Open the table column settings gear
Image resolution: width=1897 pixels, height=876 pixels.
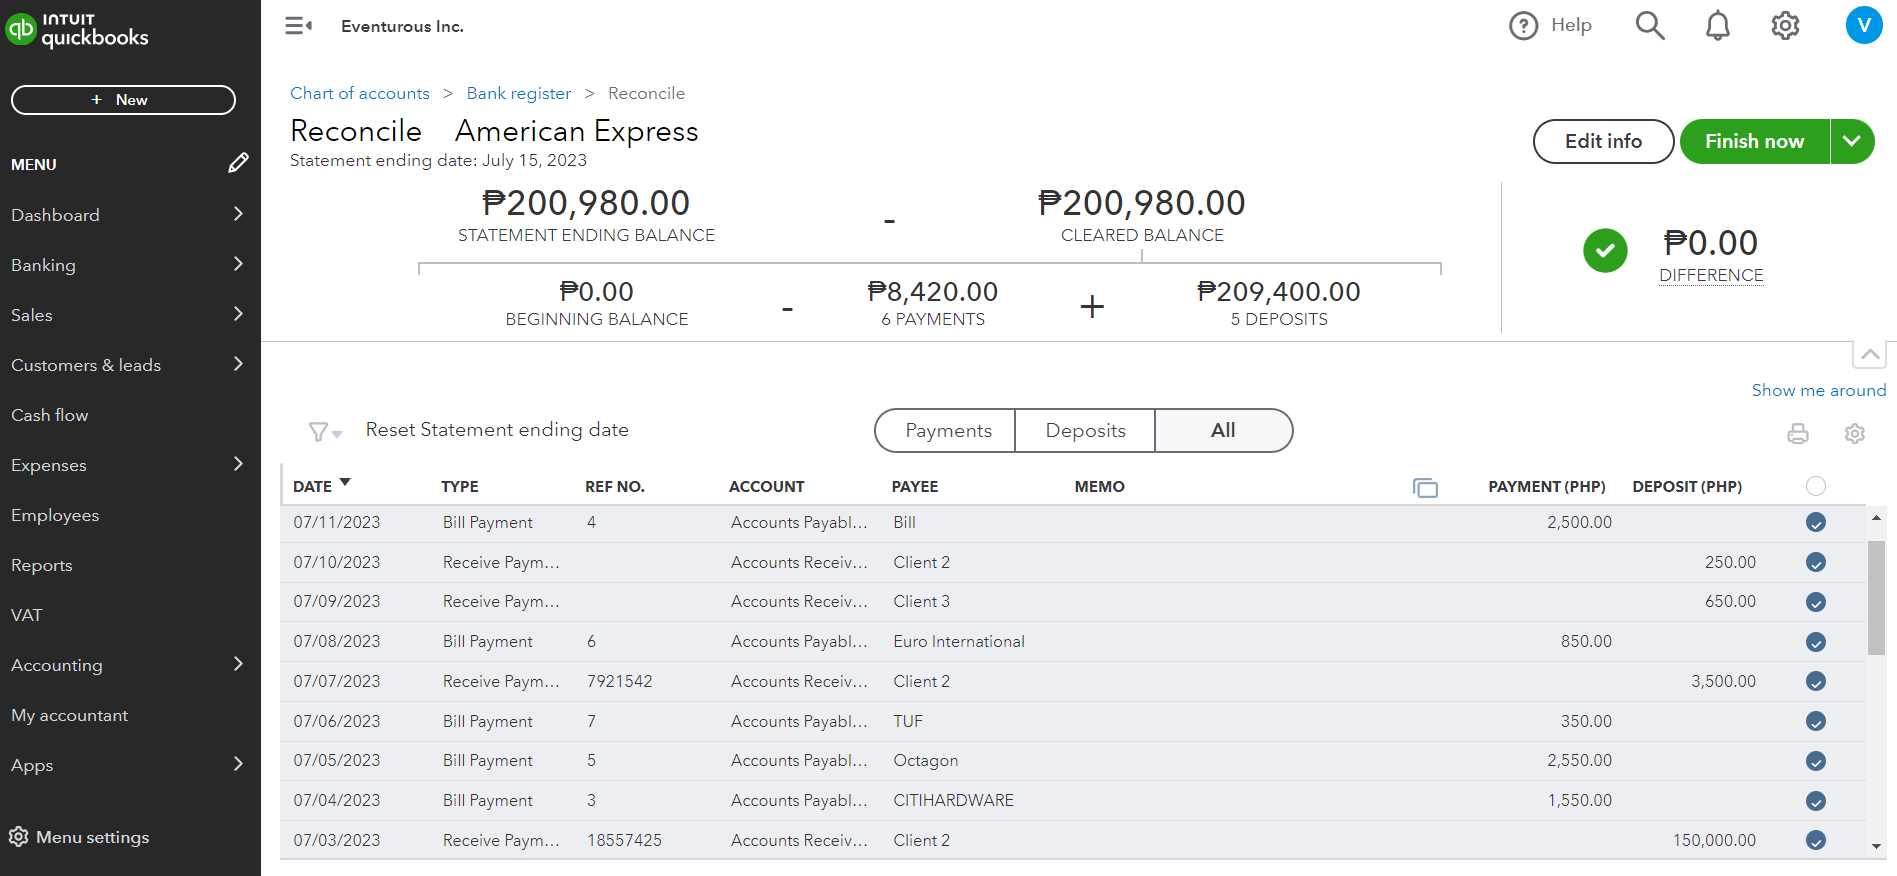(x=1855, y=433)
